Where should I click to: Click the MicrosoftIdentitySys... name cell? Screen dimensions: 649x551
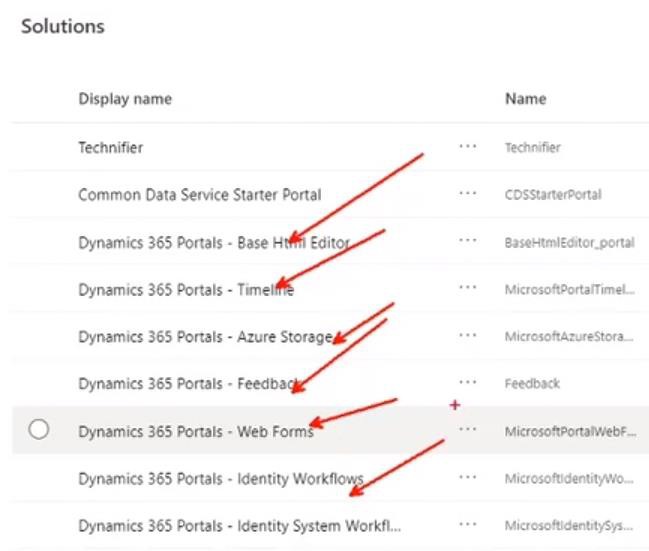click(569, 526)
